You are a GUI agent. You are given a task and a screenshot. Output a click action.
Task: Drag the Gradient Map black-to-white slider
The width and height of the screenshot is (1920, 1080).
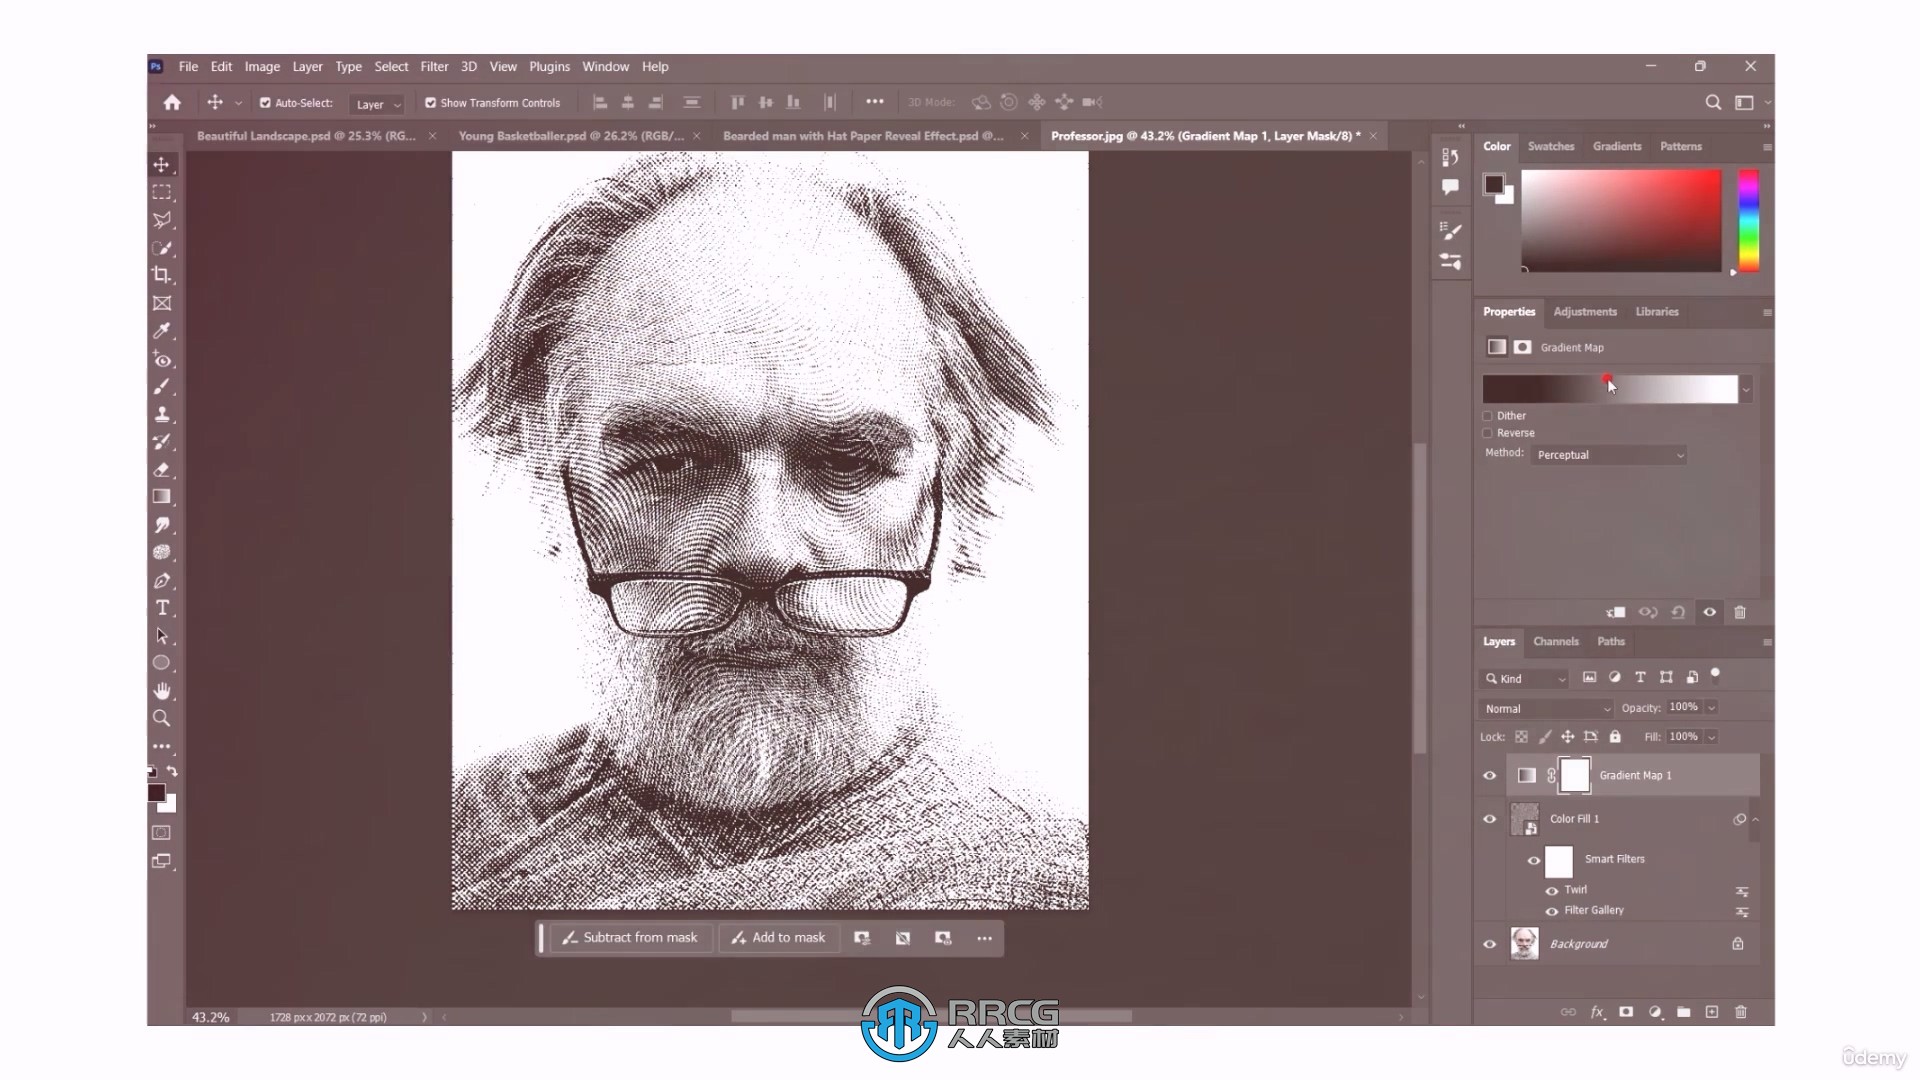pyautogui.click(x=1609, y=386)
